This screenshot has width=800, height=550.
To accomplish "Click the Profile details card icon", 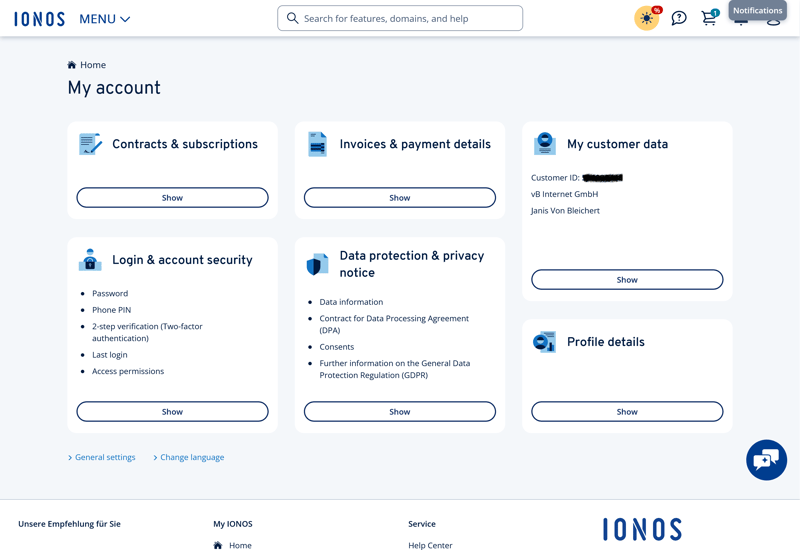I will pyautogui.click(x=544, y=342).
